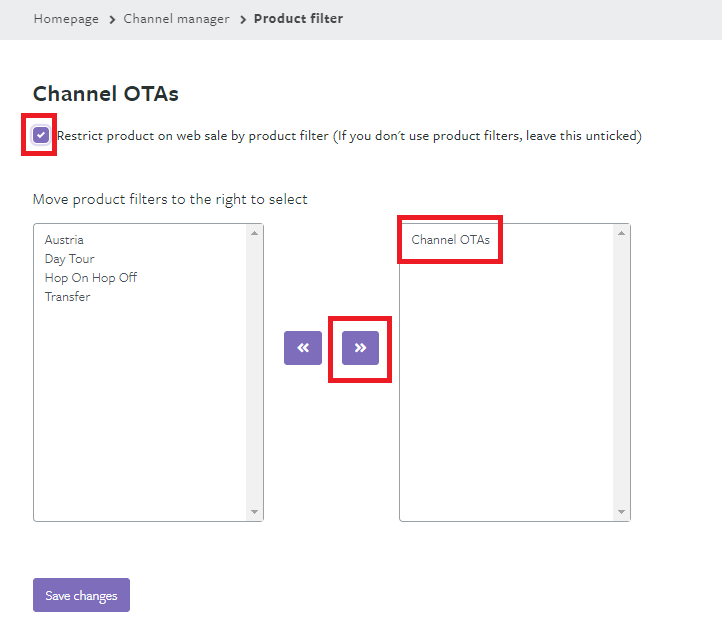
Task: Click left list scrollbar down arrow
Action: (x=255, y=512)
